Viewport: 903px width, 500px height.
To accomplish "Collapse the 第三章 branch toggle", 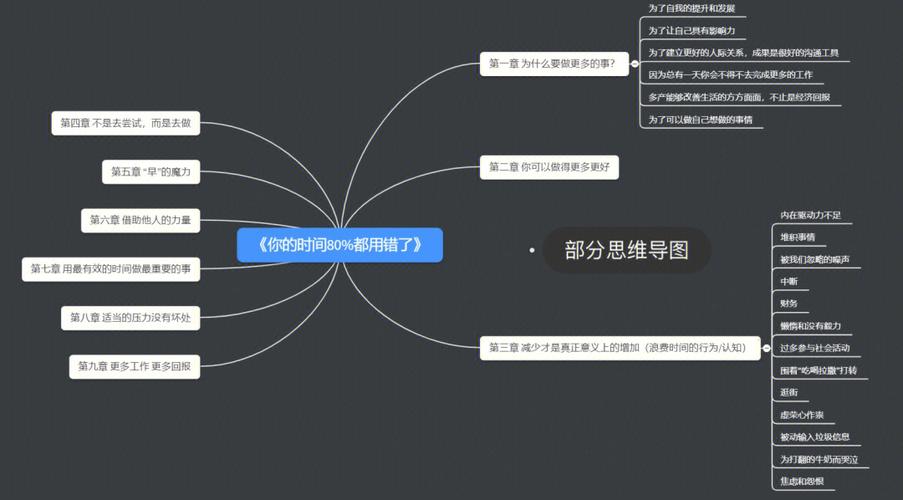I will [767, 348].
